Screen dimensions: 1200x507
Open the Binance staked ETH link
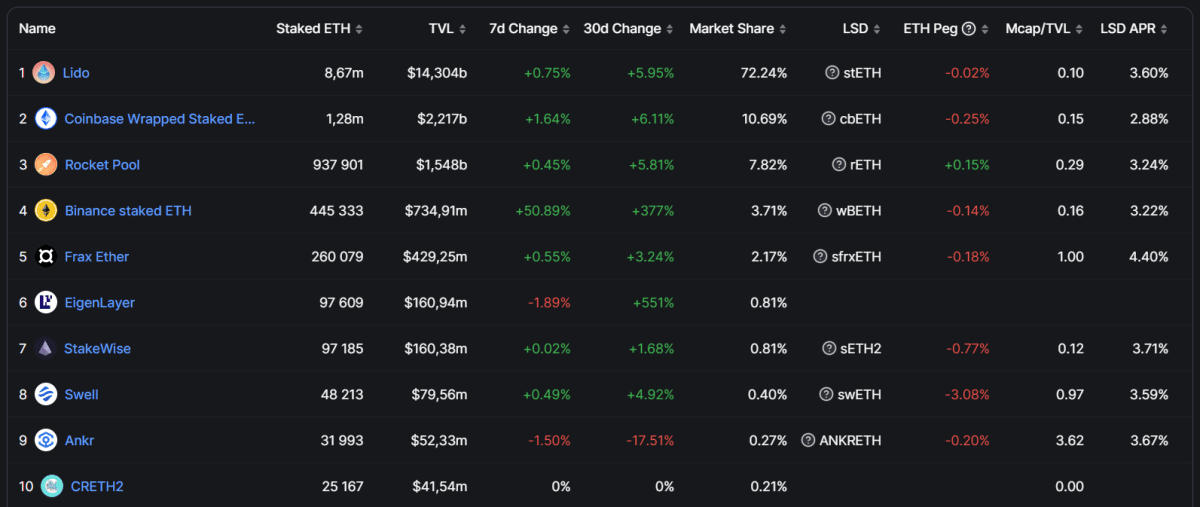[128, 211]
